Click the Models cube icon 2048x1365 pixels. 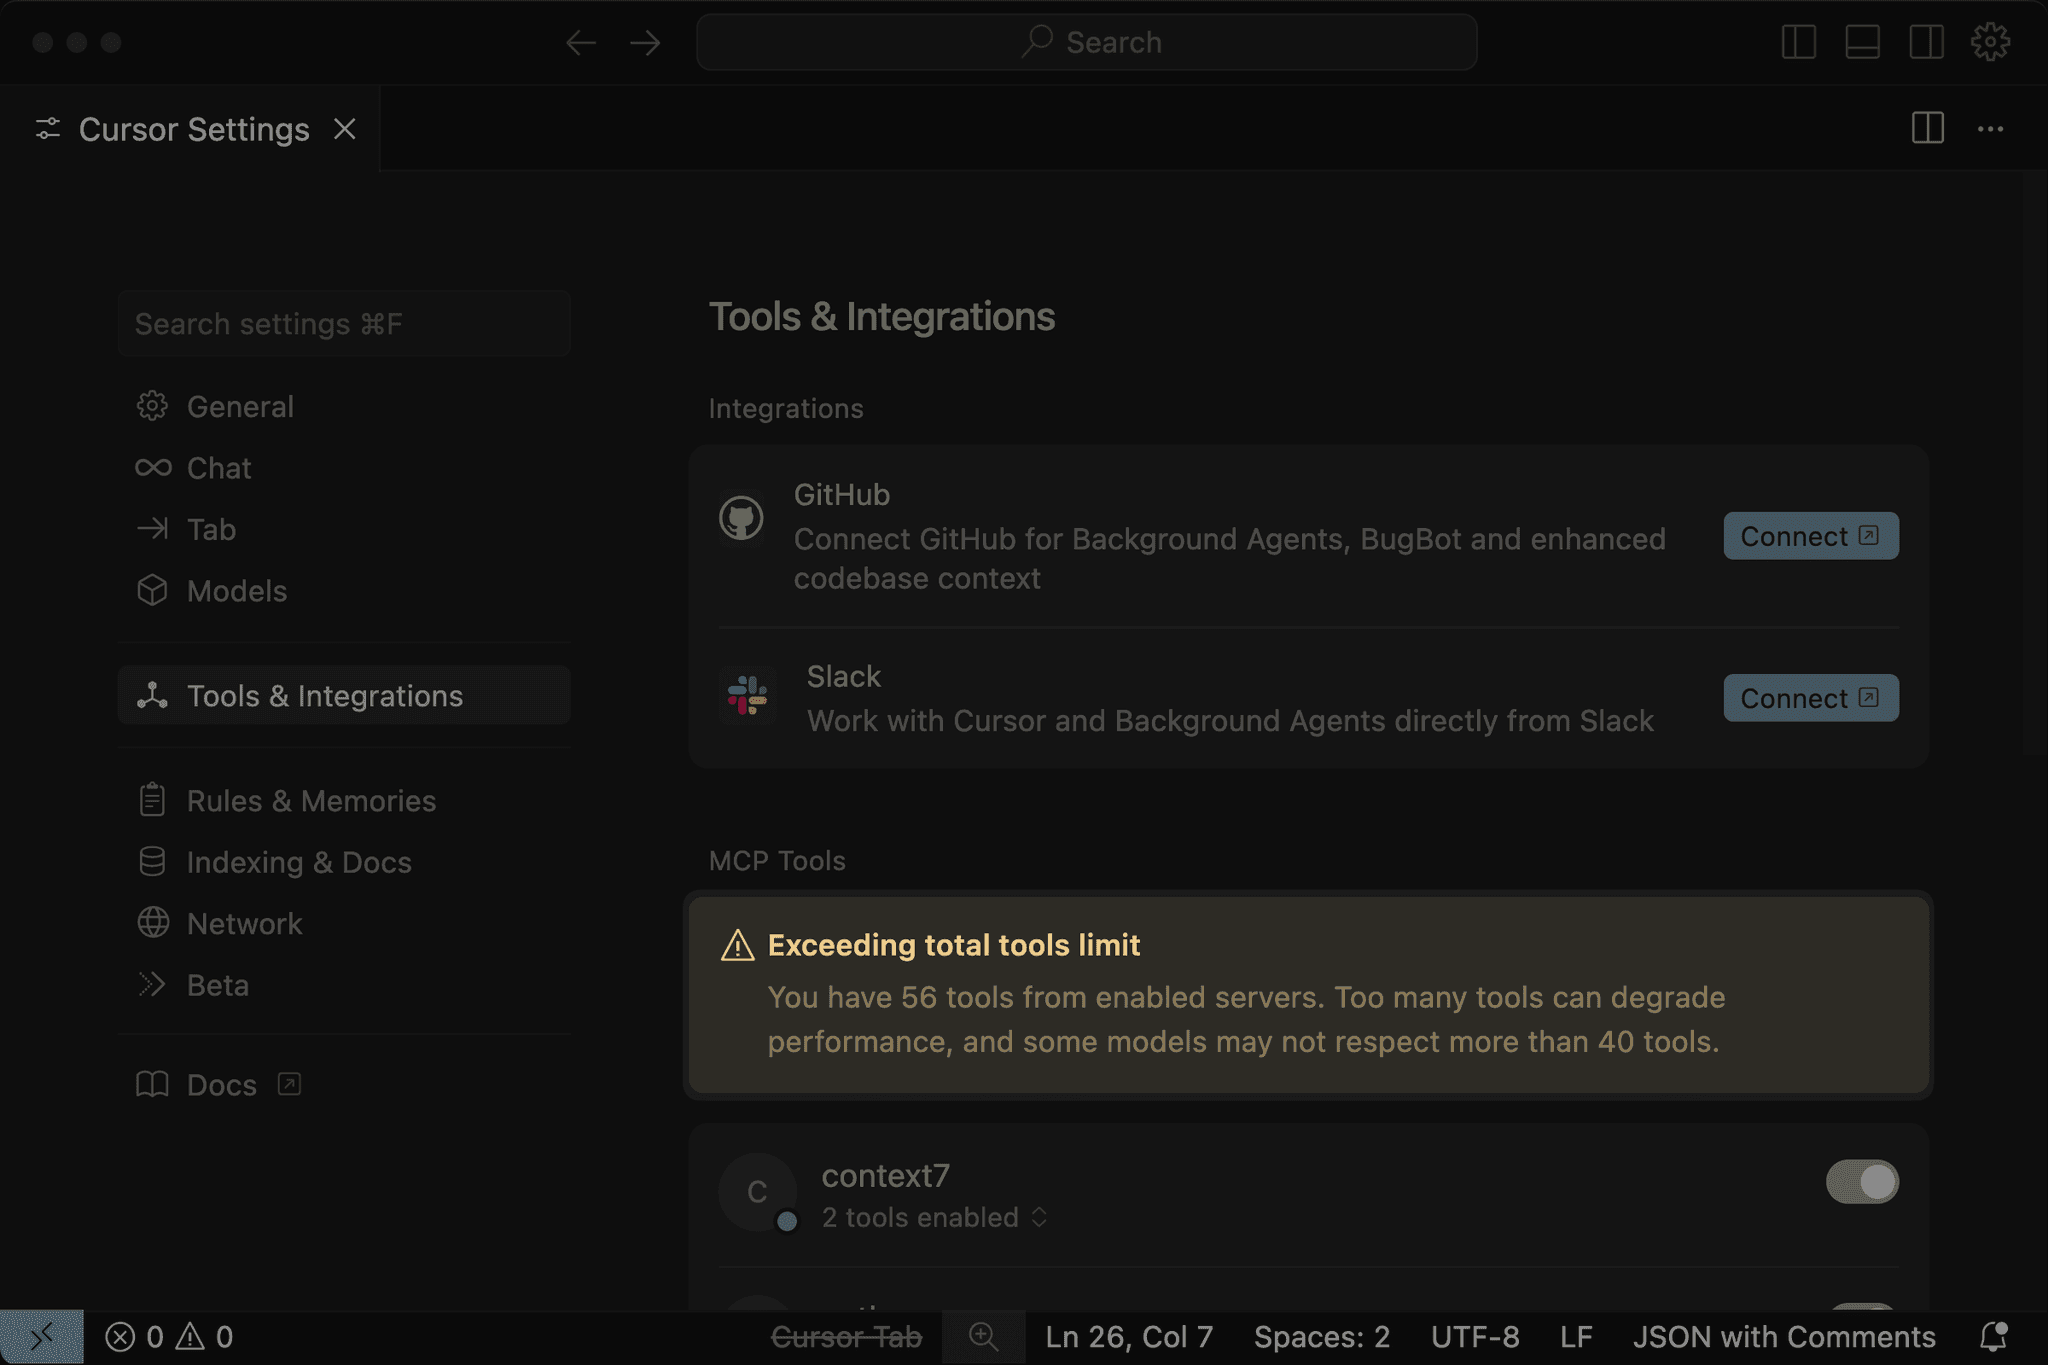point(152,590)
